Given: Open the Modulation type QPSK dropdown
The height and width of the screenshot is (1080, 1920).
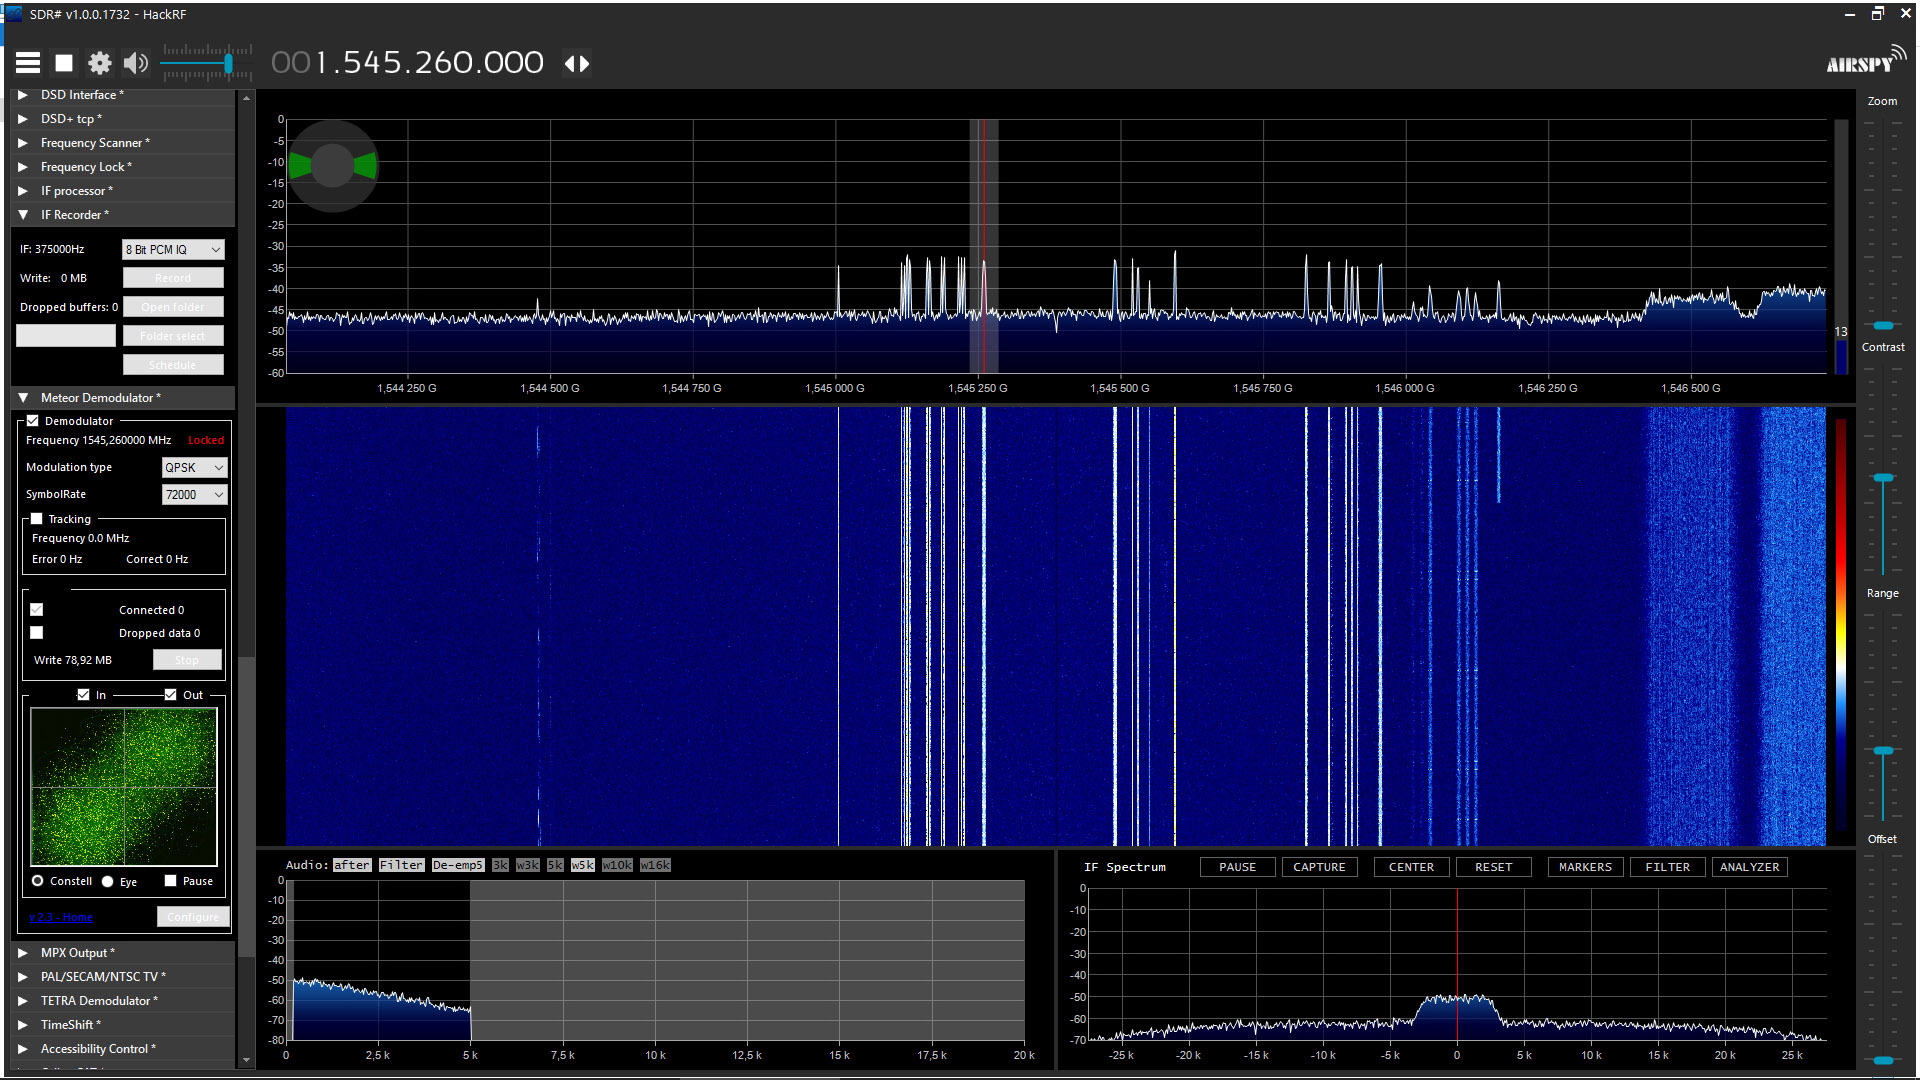Looking at the screenshot, I should click(x=194, y=467).
